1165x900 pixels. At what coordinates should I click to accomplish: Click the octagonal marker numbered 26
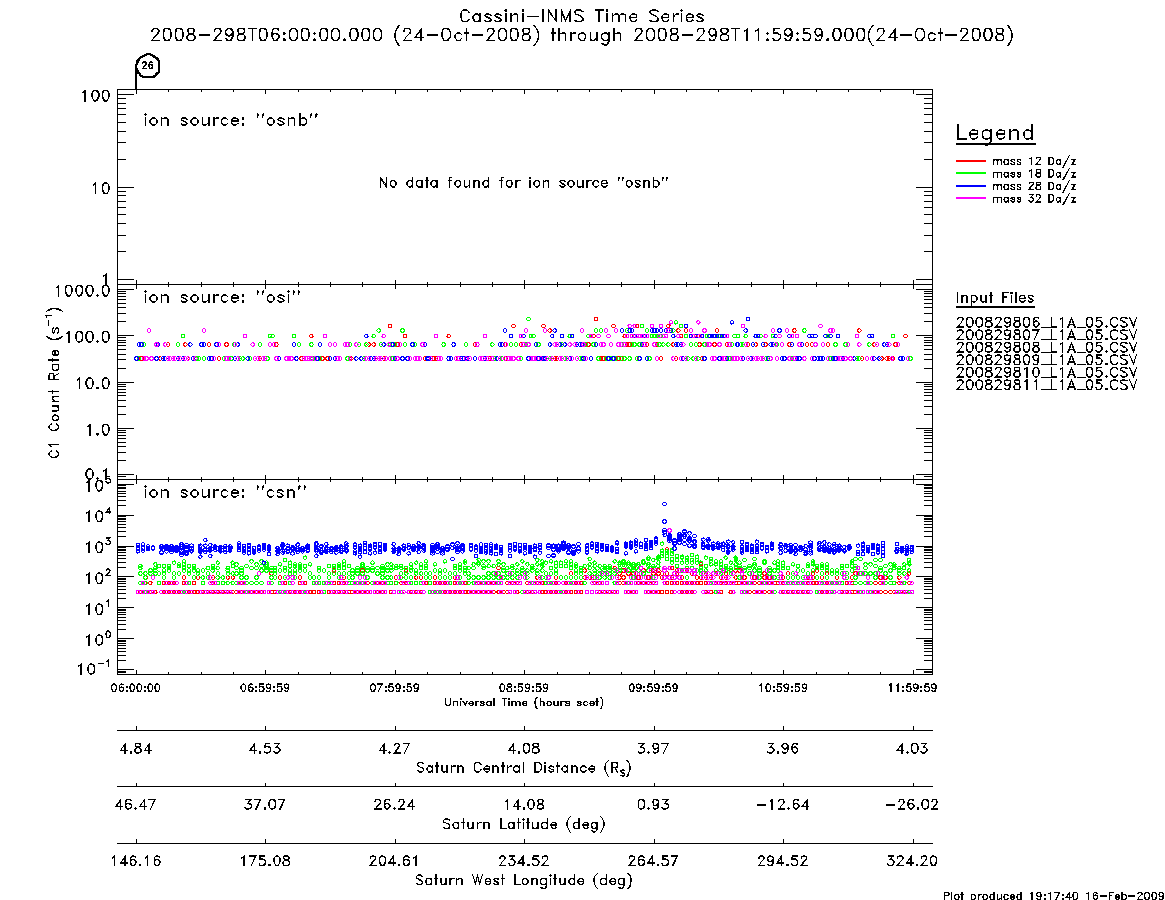(x=148, y=65)
